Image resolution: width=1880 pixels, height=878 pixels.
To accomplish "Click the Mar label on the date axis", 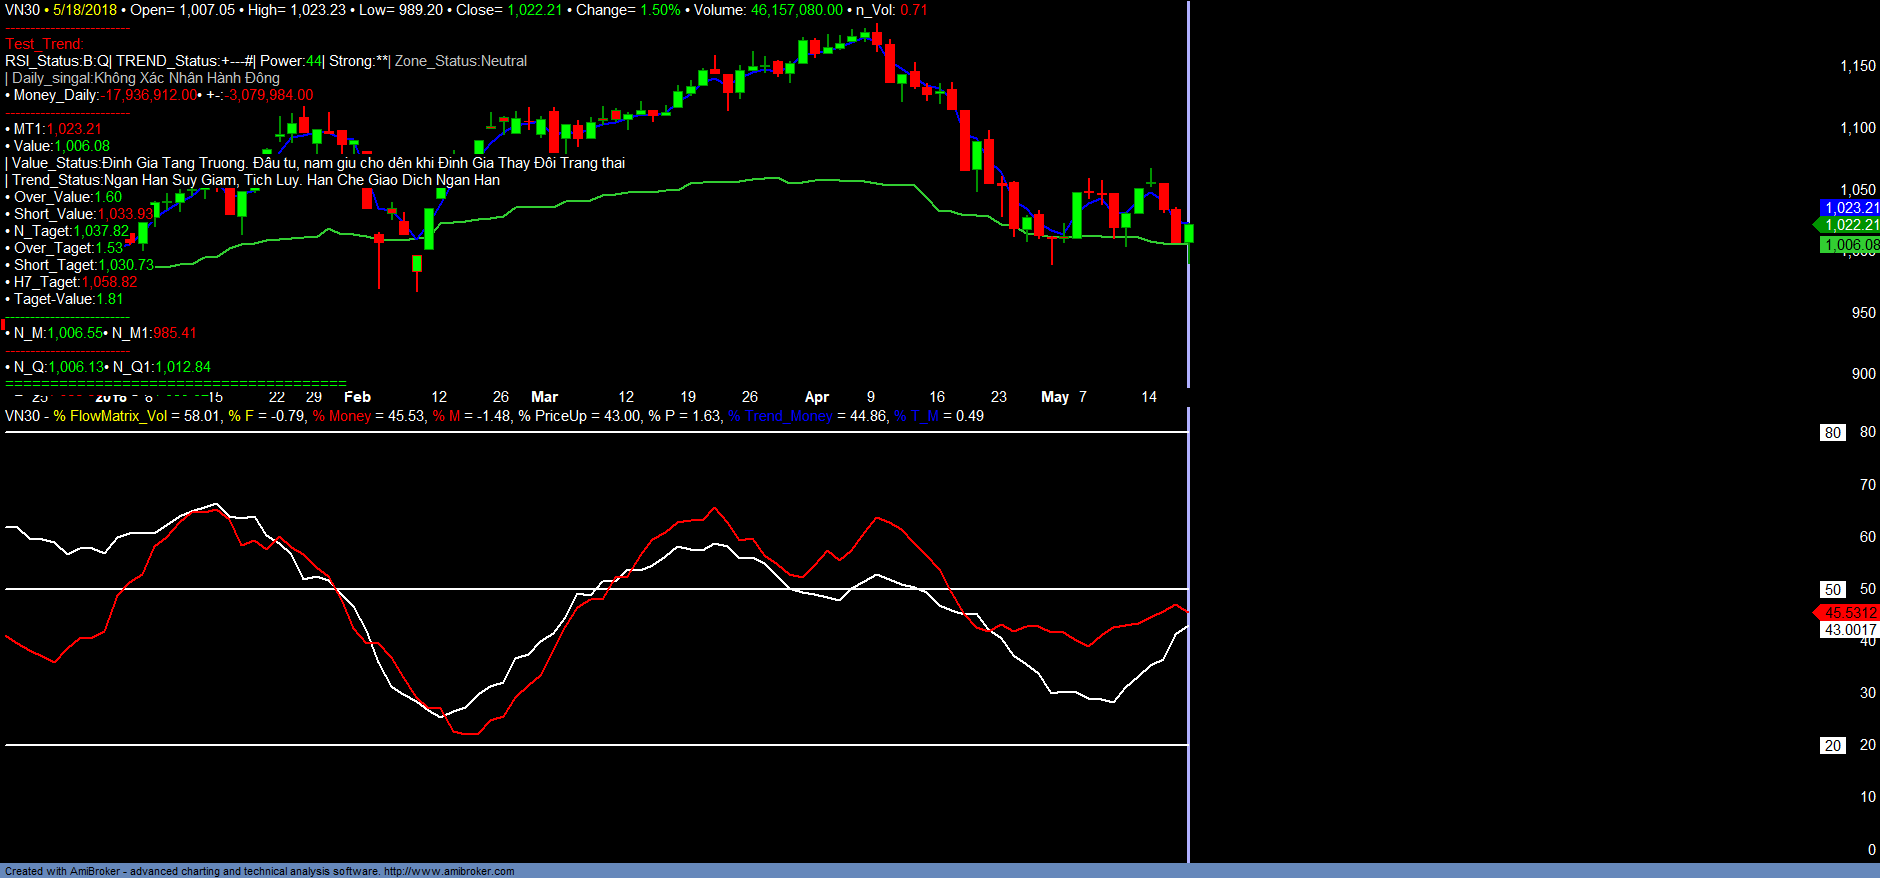I will (544, 397).
